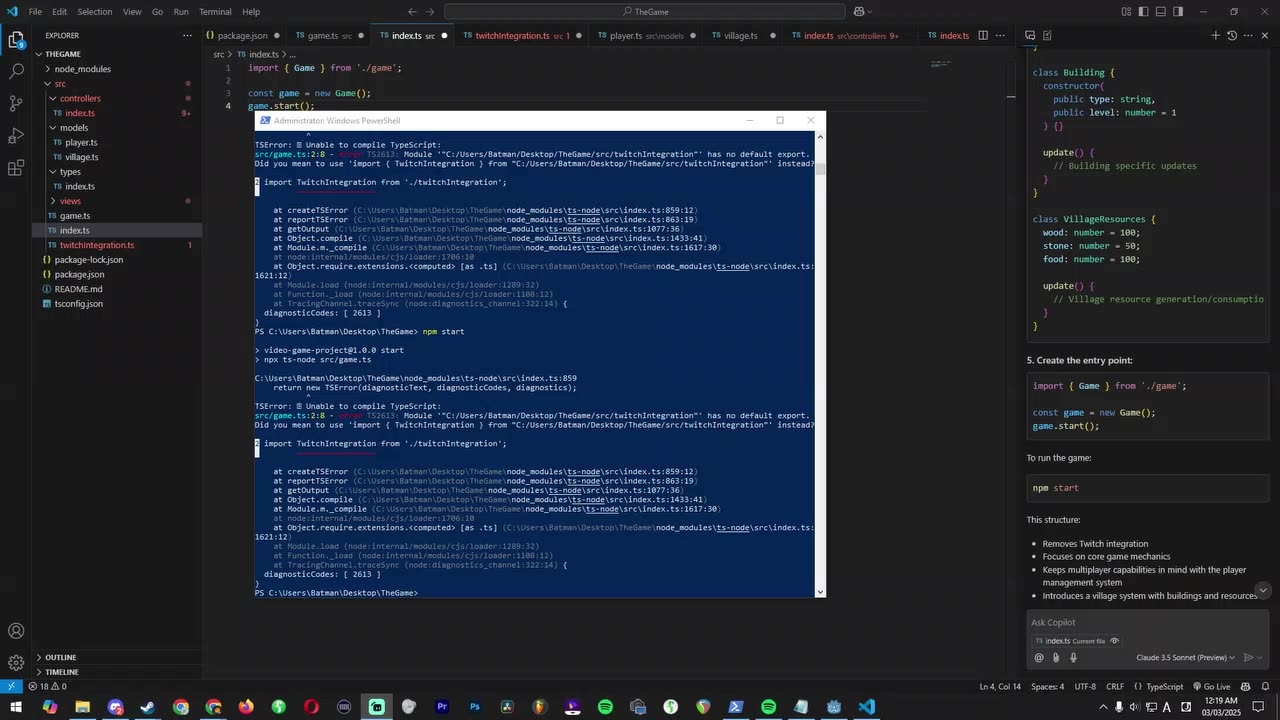Viewport: 1280px width, 720px height.
Task: Open the Search view in activity bar
Action: coord(16,72)
